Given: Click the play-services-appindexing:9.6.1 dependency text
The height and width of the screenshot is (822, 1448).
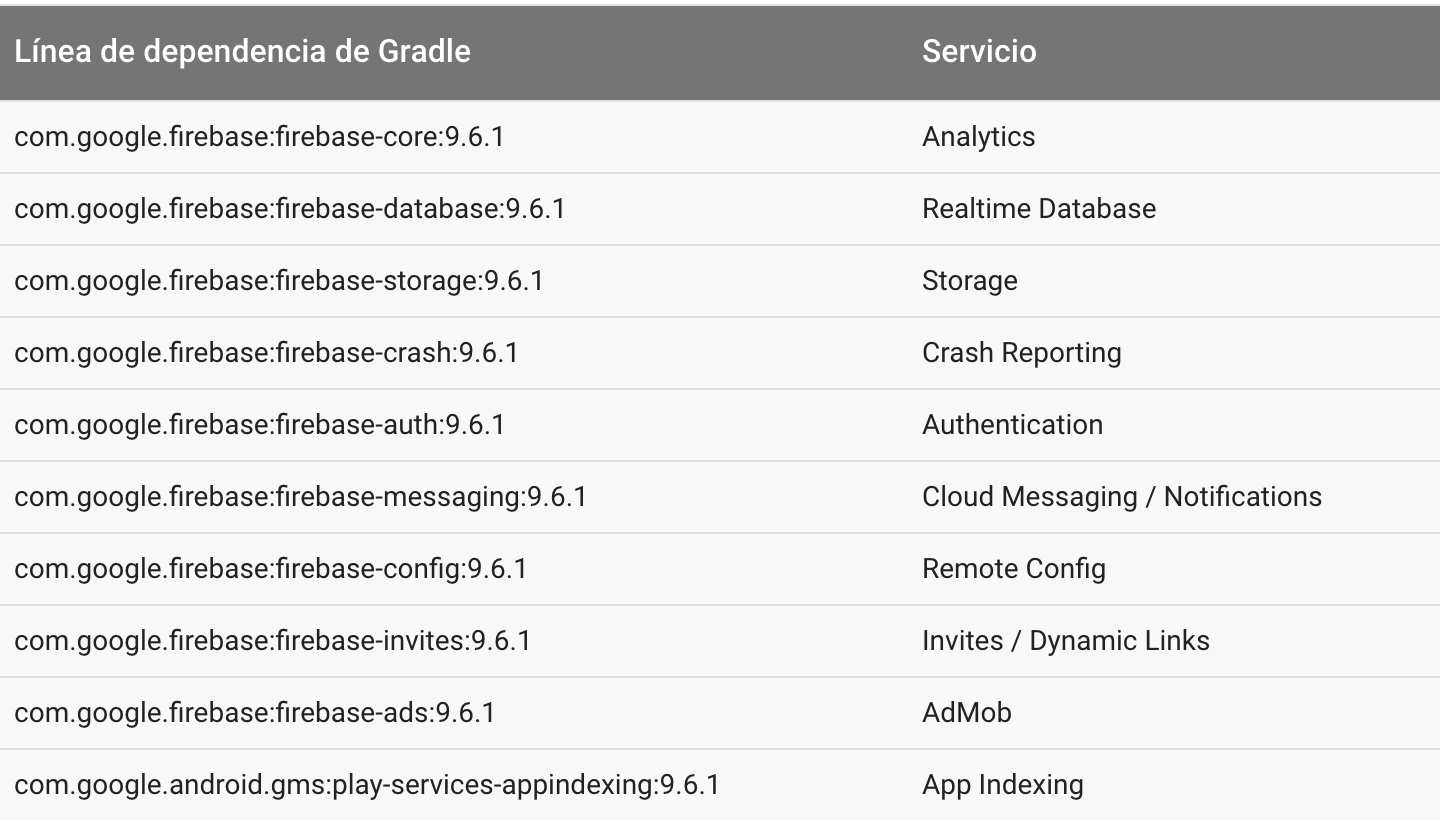Looking at the screenshot, I should [x=366, y=785].
